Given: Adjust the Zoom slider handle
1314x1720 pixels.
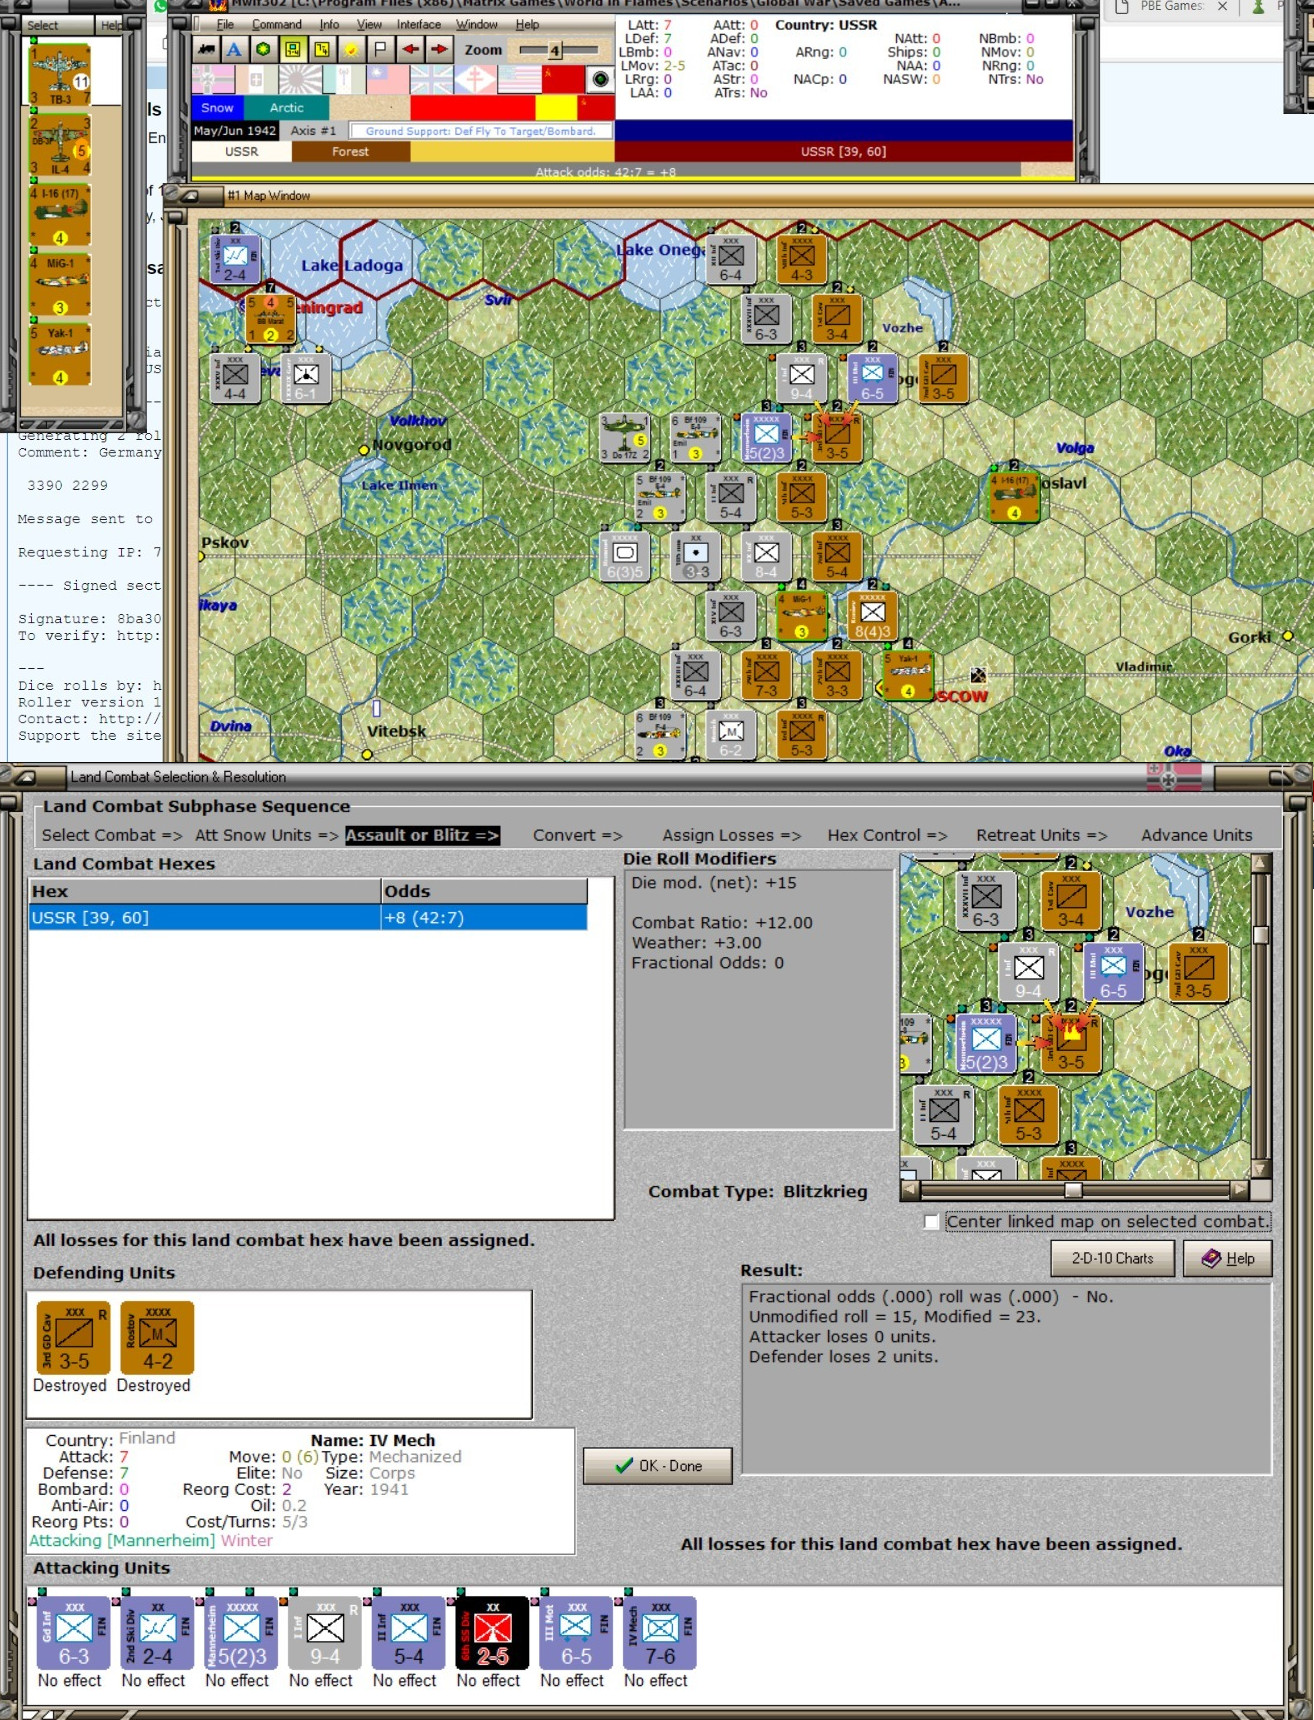Looking at the screenshot, I should [x=555, y=50].
